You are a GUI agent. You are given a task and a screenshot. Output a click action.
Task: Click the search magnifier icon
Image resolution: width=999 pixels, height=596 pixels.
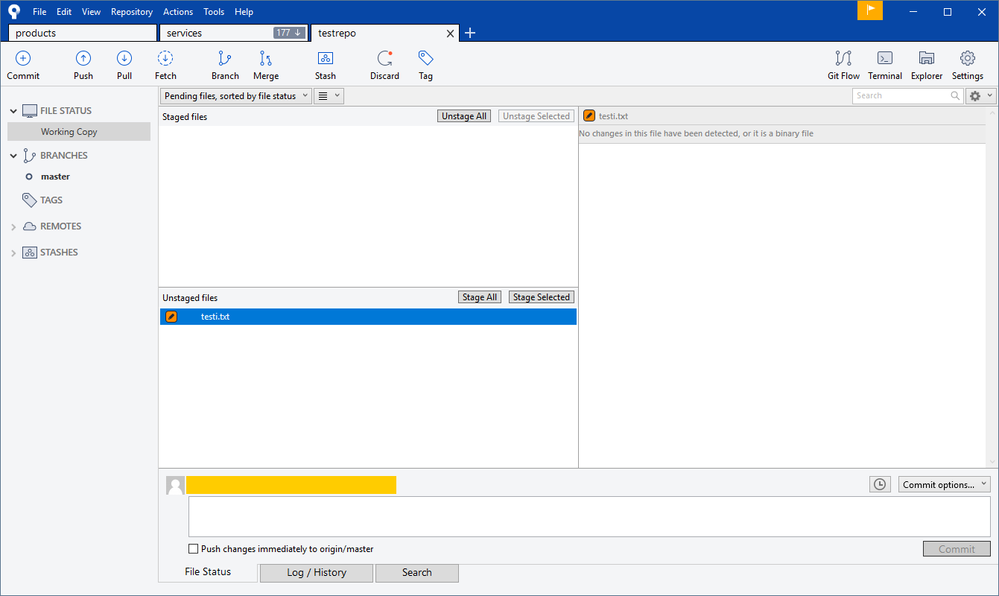click(955, 96)
